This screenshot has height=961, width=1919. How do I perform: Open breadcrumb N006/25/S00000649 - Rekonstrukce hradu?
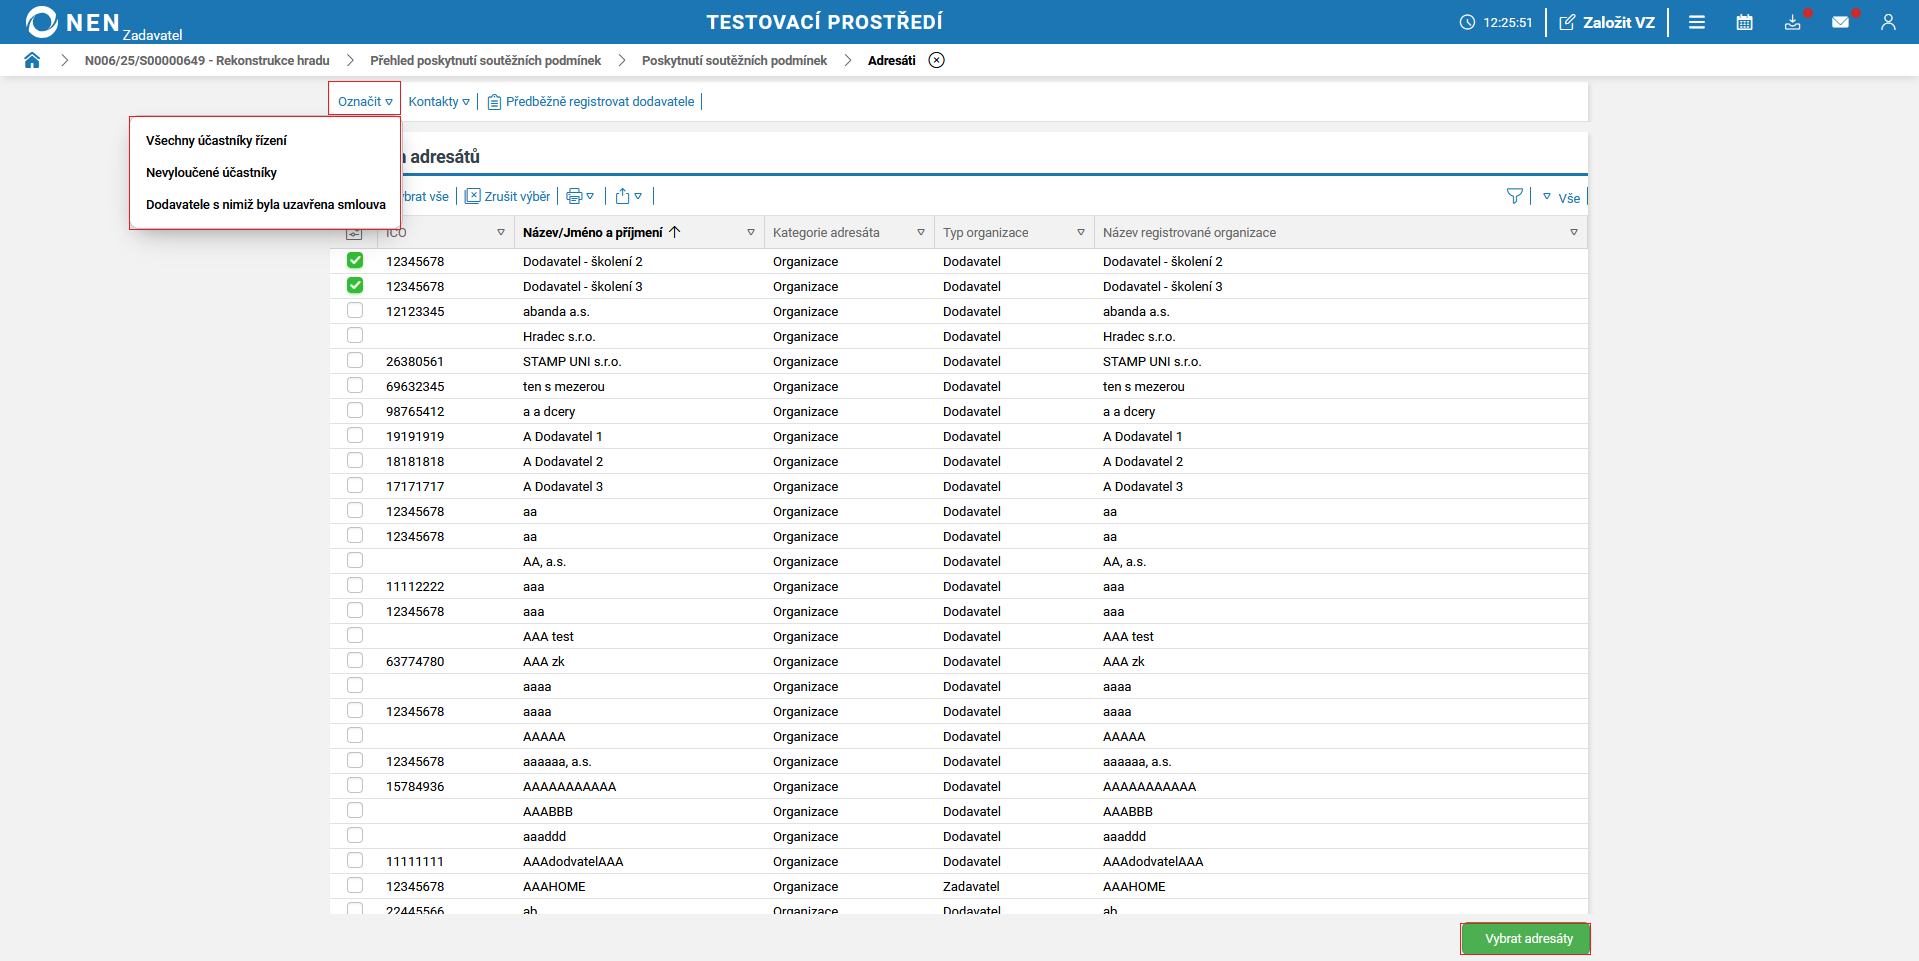pos(207,60)
